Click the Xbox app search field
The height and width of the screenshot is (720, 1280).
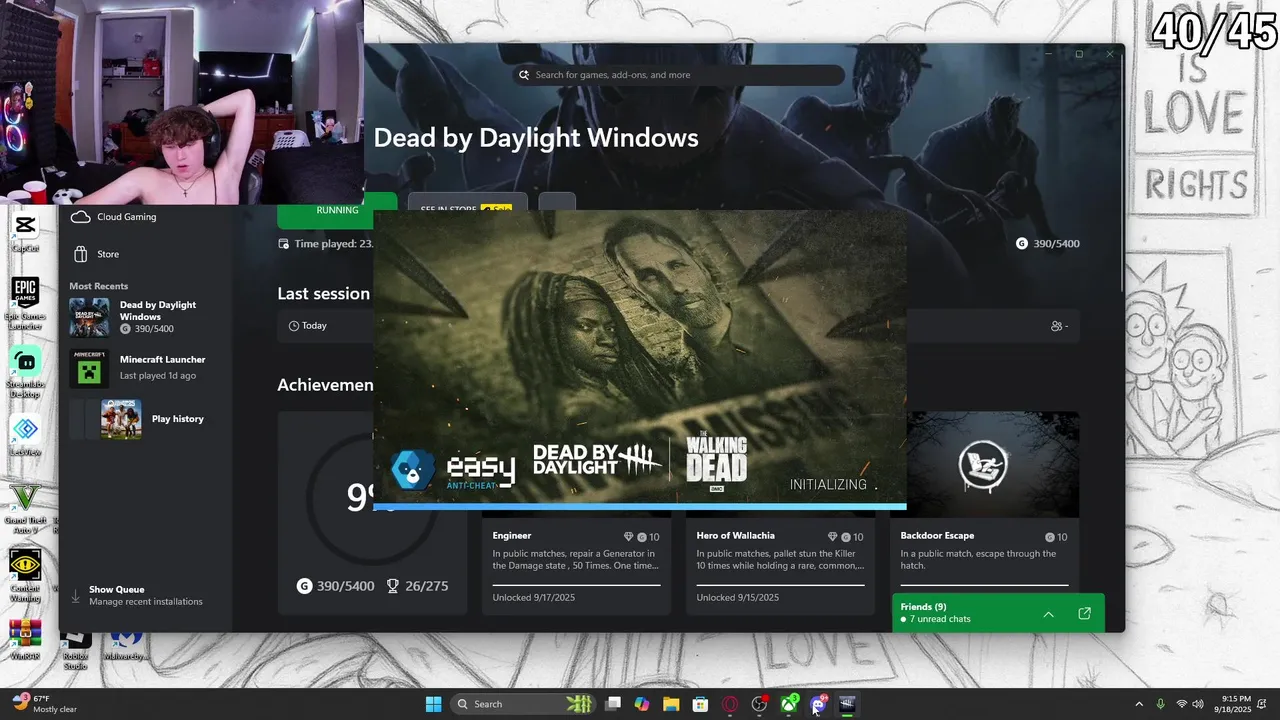click(679, 75)
